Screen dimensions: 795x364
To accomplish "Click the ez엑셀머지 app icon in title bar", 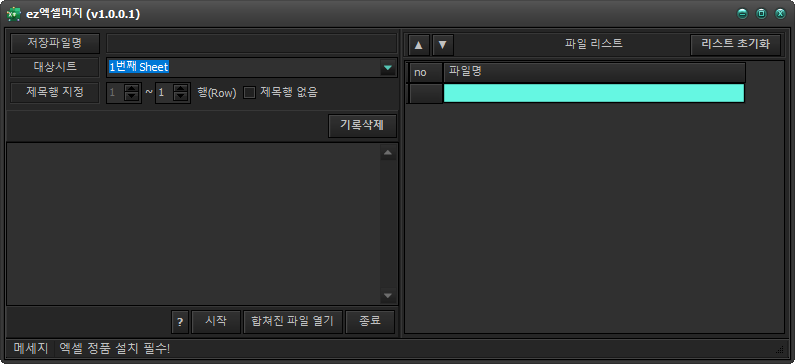I will click(14, 14).
